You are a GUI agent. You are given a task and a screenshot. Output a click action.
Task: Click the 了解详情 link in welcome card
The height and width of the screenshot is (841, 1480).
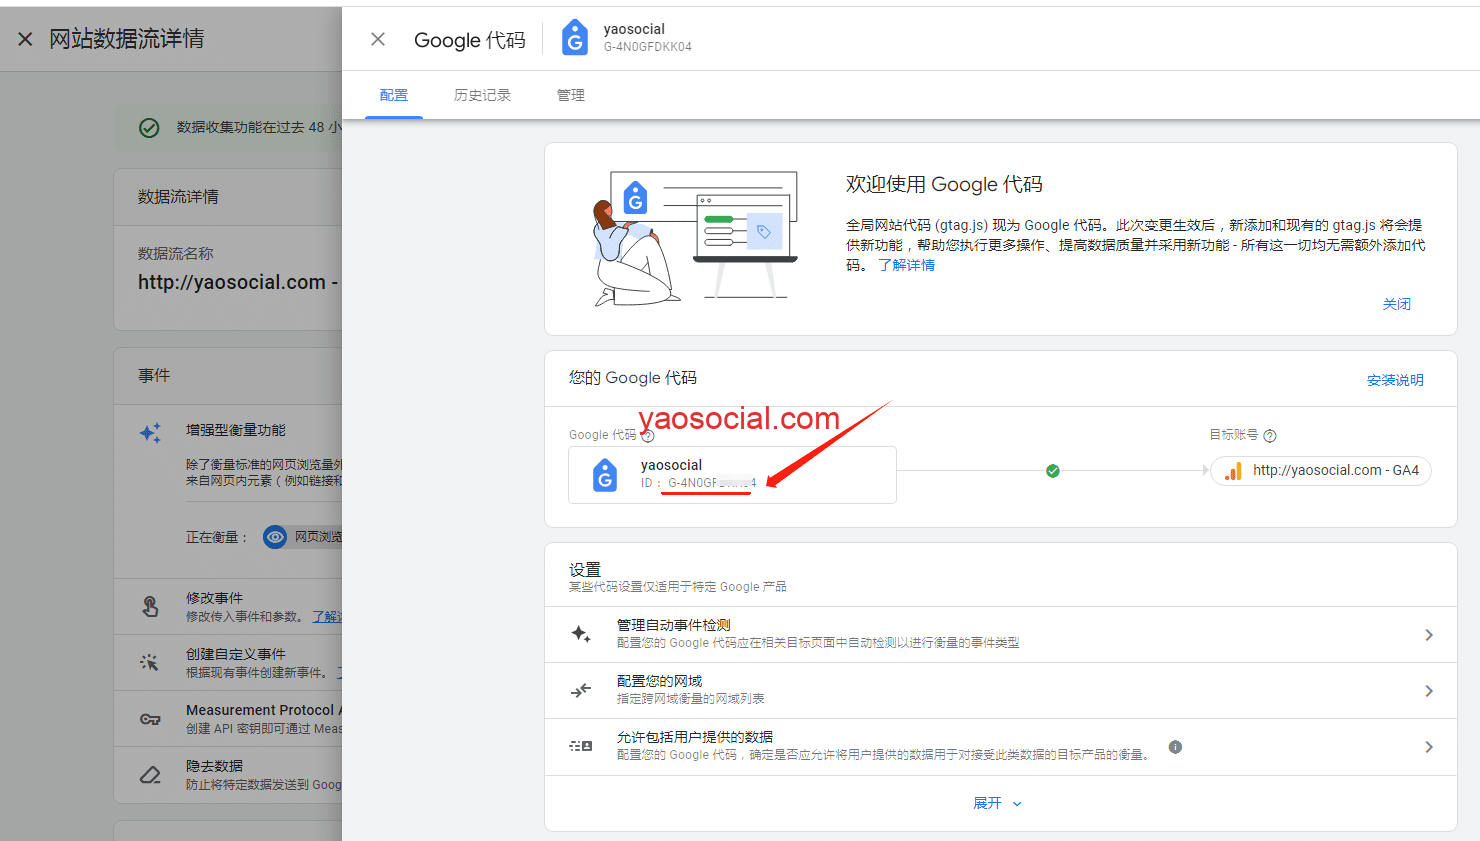pos(906,265)
